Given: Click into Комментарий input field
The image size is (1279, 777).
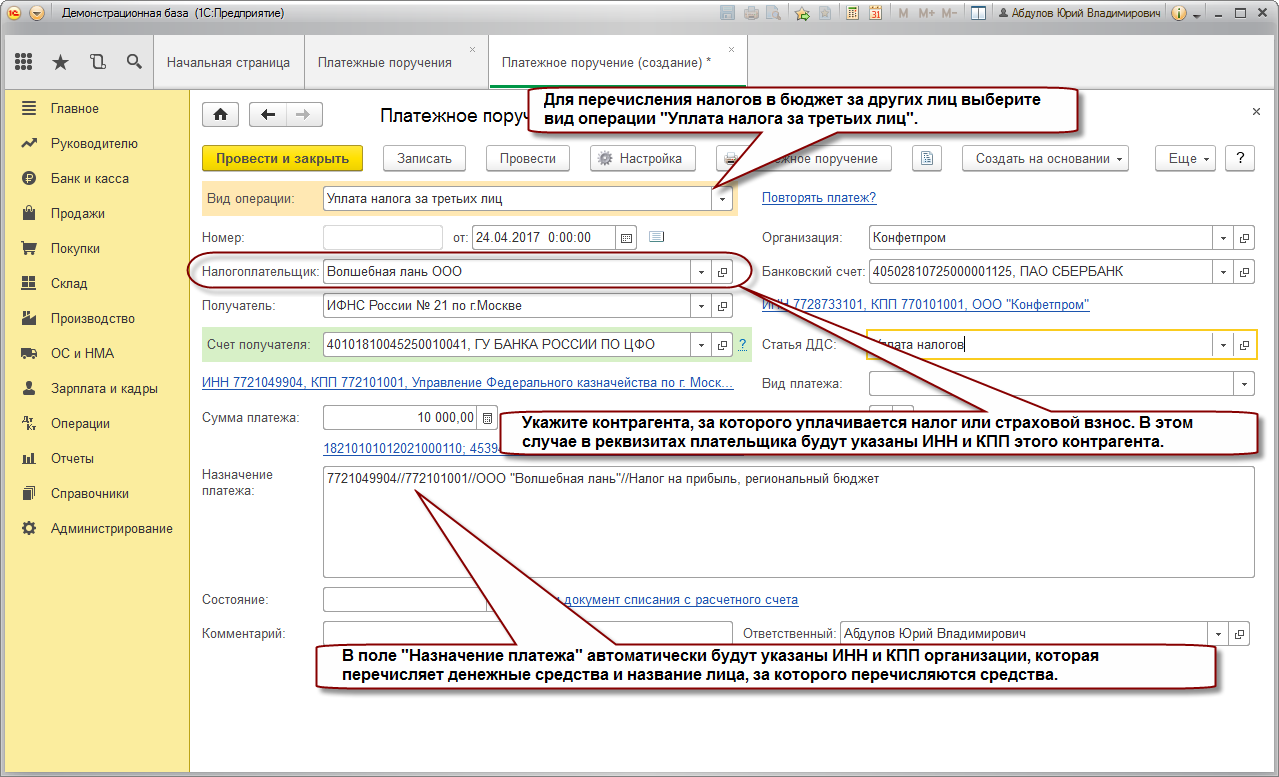Looking at the screenshot, I should [528, 633].
